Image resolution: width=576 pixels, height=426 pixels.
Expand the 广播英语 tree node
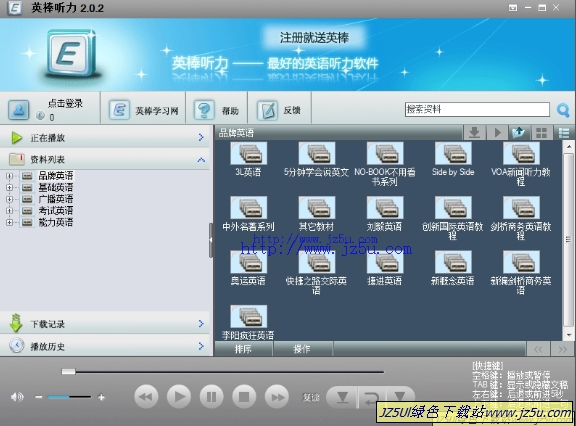[10, 199]
